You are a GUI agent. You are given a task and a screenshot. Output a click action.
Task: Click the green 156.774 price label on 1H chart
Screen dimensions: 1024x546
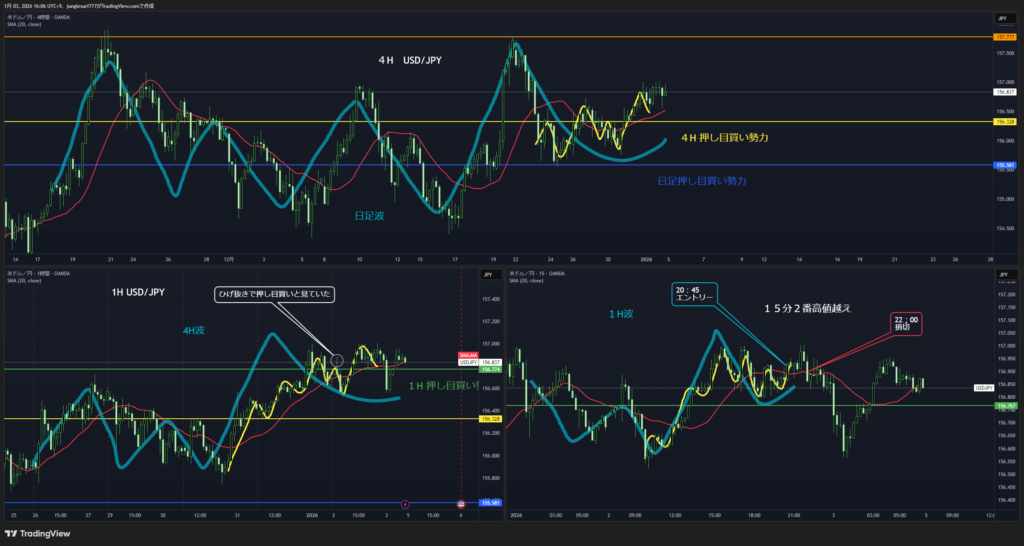(490, 370)
